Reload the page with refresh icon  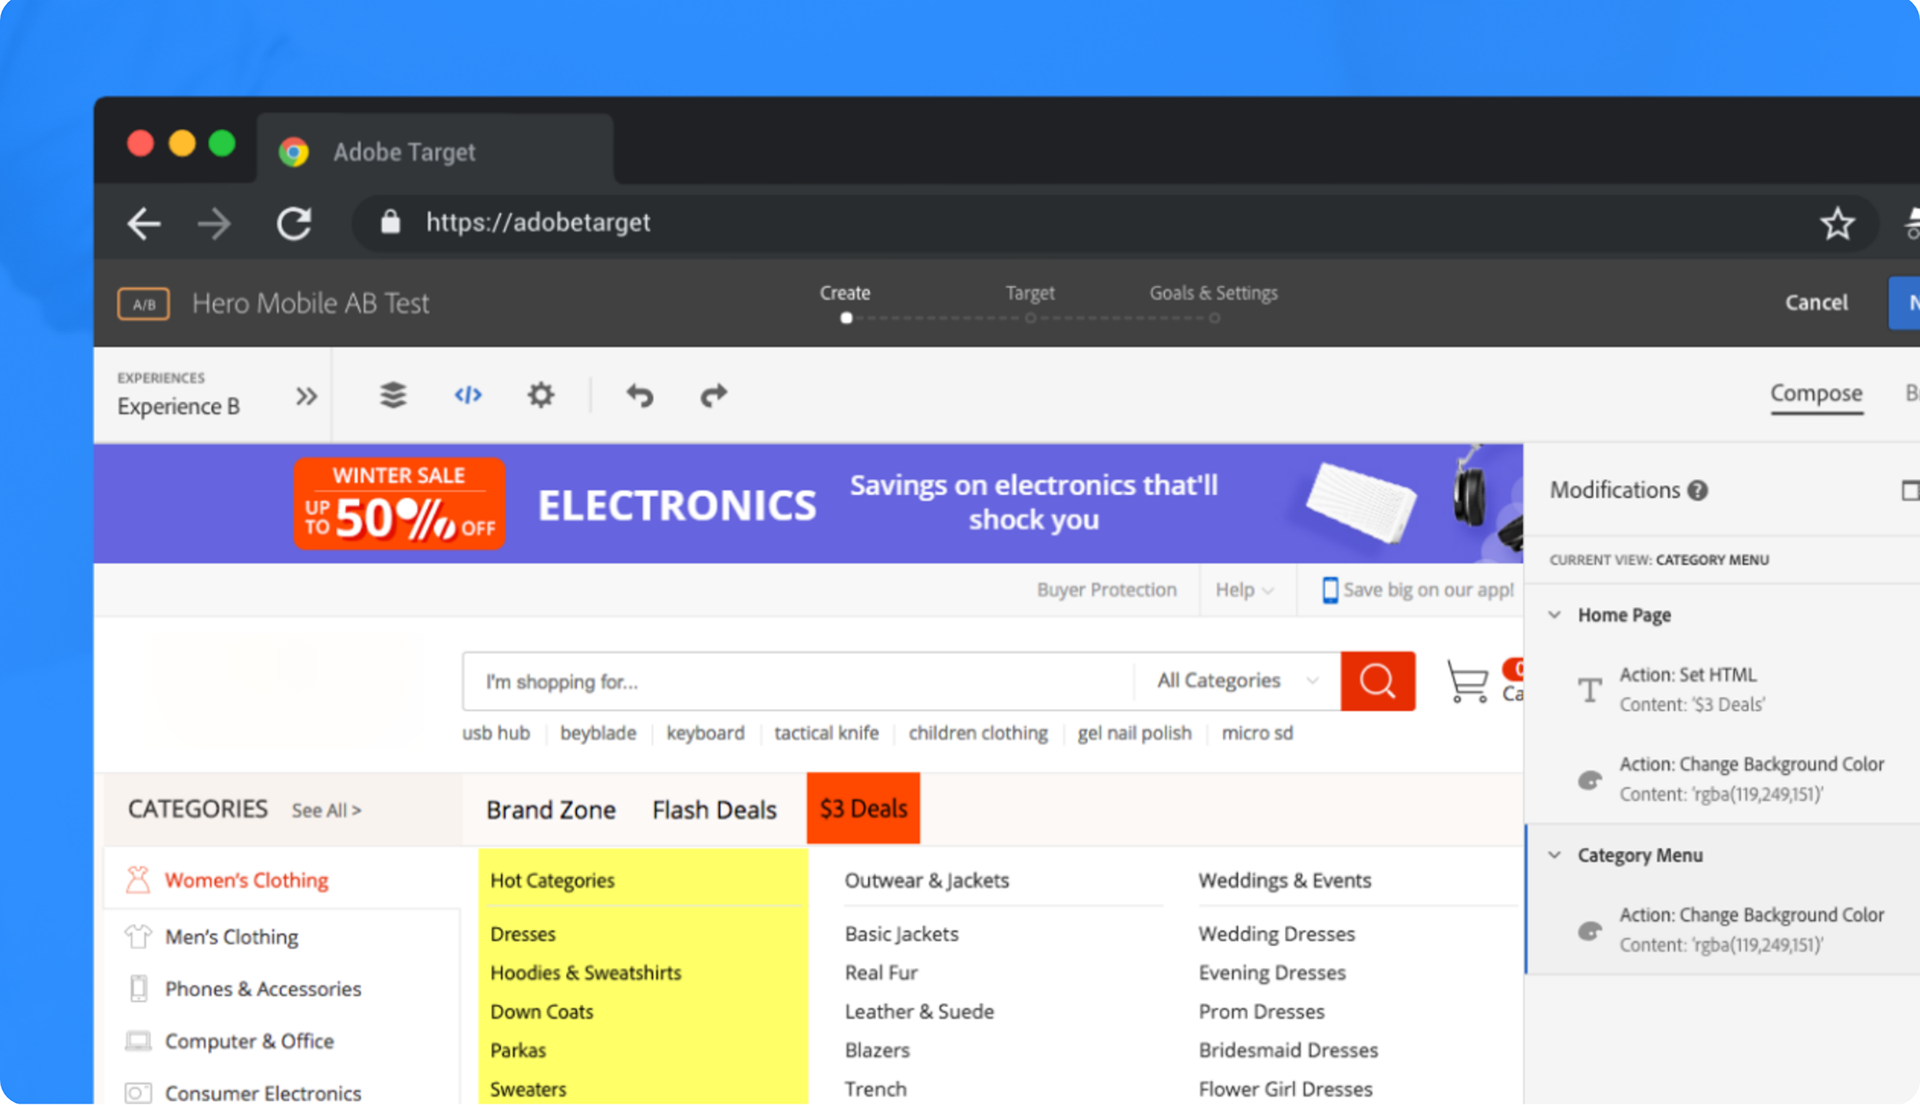click(294, 223)
